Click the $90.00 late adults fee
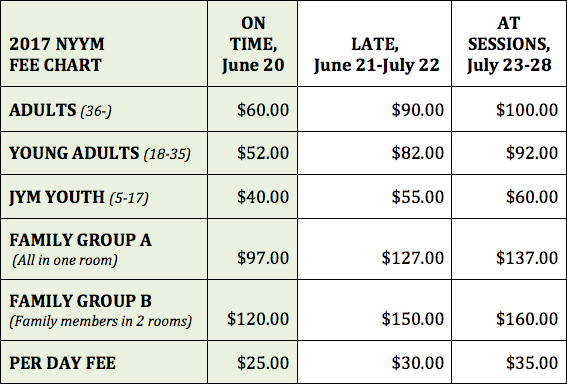Viewport: 567px width, 384px height. click(418, 110)
